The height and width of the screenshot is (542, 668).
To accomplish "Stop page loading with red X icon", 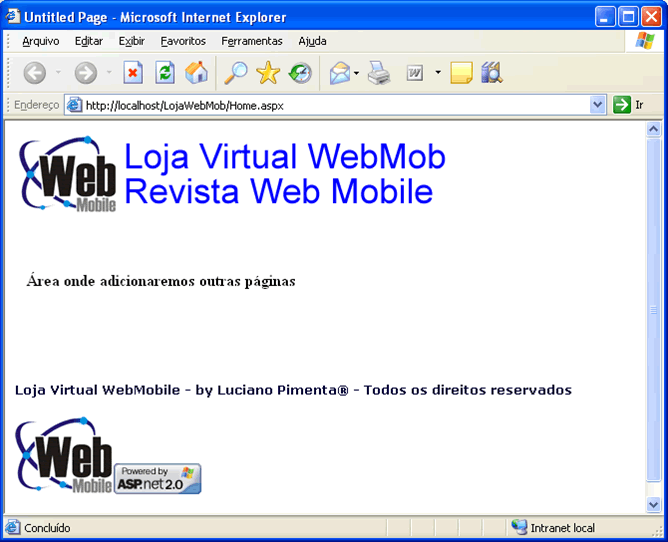I will click(133, 73).
